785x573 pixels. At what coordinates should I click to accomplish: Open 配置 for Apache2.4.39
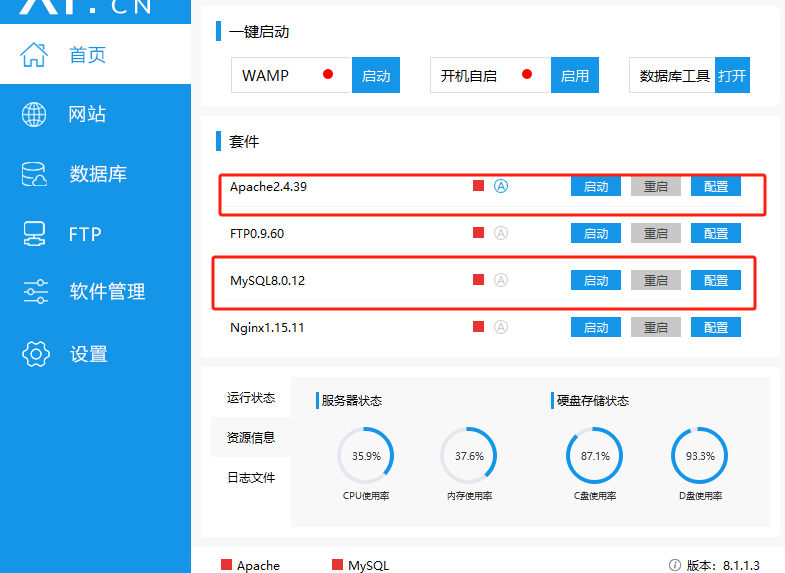click(715, 187)
